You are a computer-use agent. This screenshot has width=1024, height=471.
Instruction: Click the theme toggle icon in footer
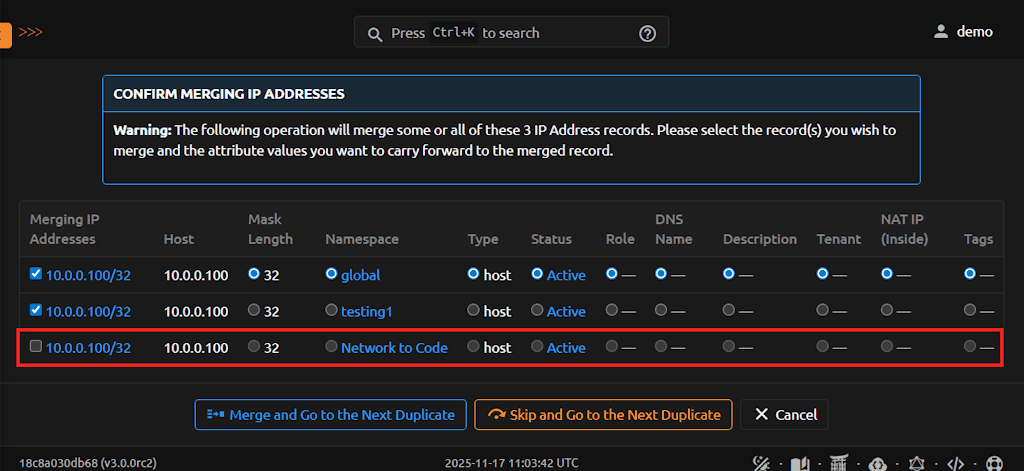[761, 463]
